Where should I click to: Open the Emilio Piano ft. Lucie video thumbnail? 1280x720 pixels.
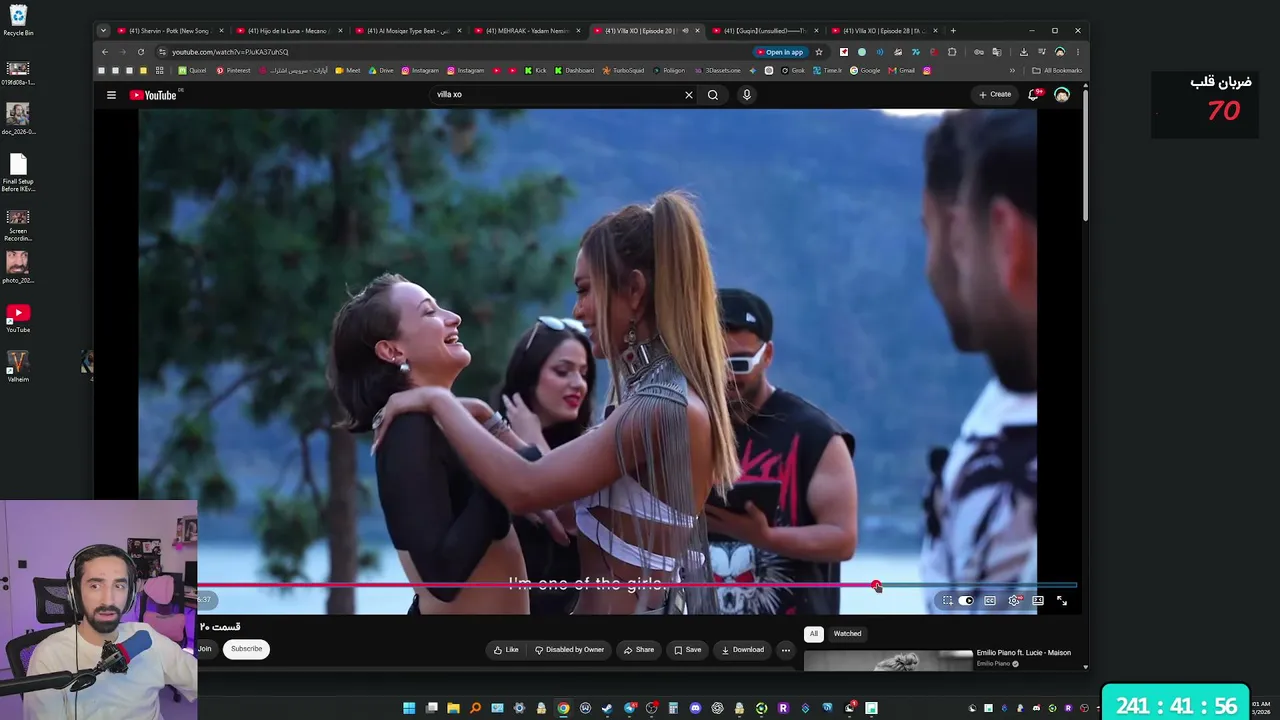tap(888, 659)
